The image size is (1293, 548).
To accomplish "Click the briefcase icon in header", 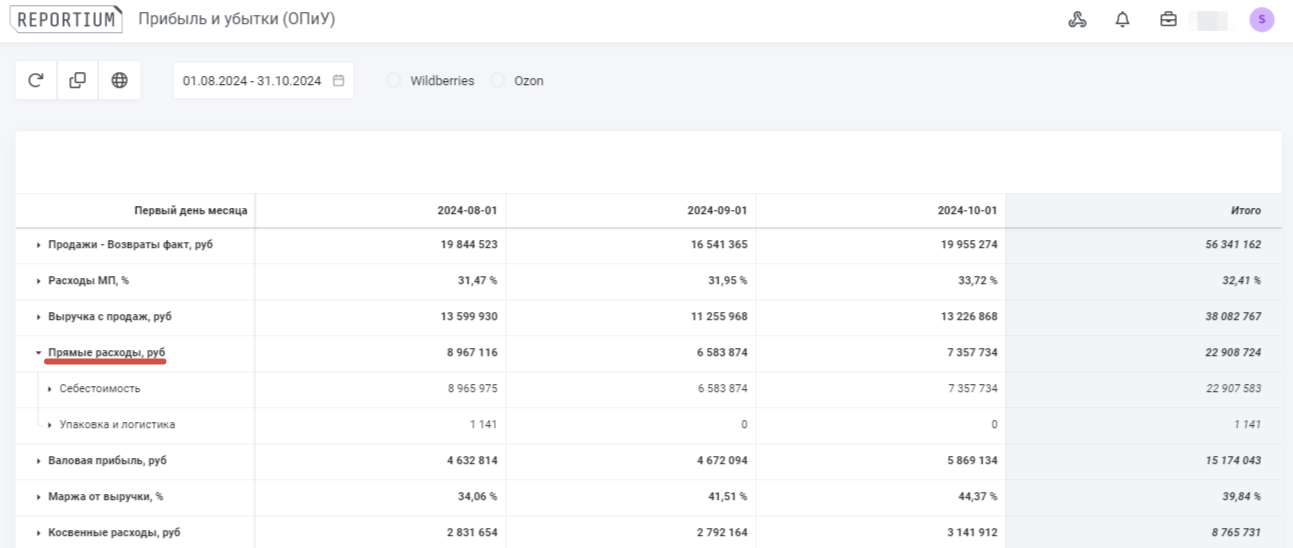I will (x=1168, y=20).
